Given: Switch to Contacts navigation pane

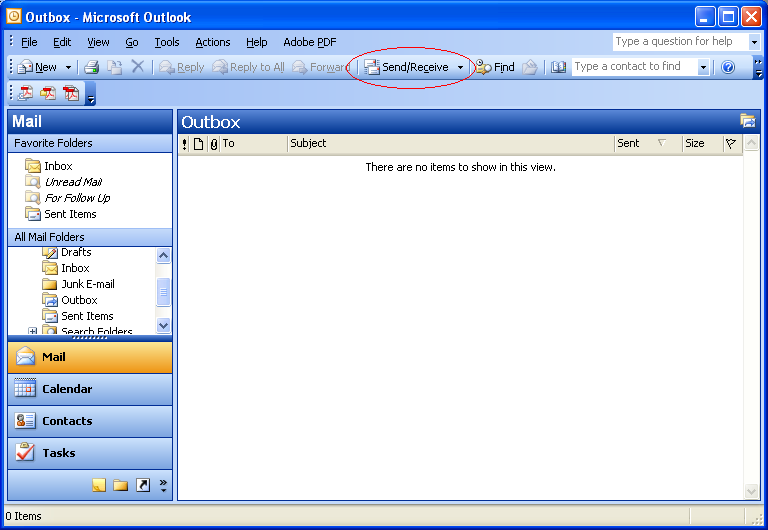Looking at the screenshot, I should coord(90,421).
